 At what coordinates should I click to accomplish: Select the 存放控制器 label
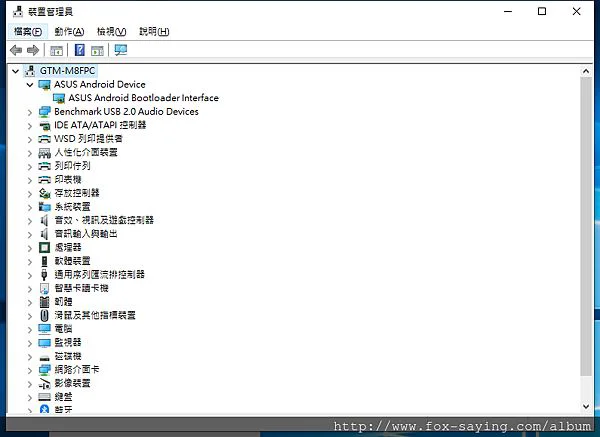tap(77, 193)
